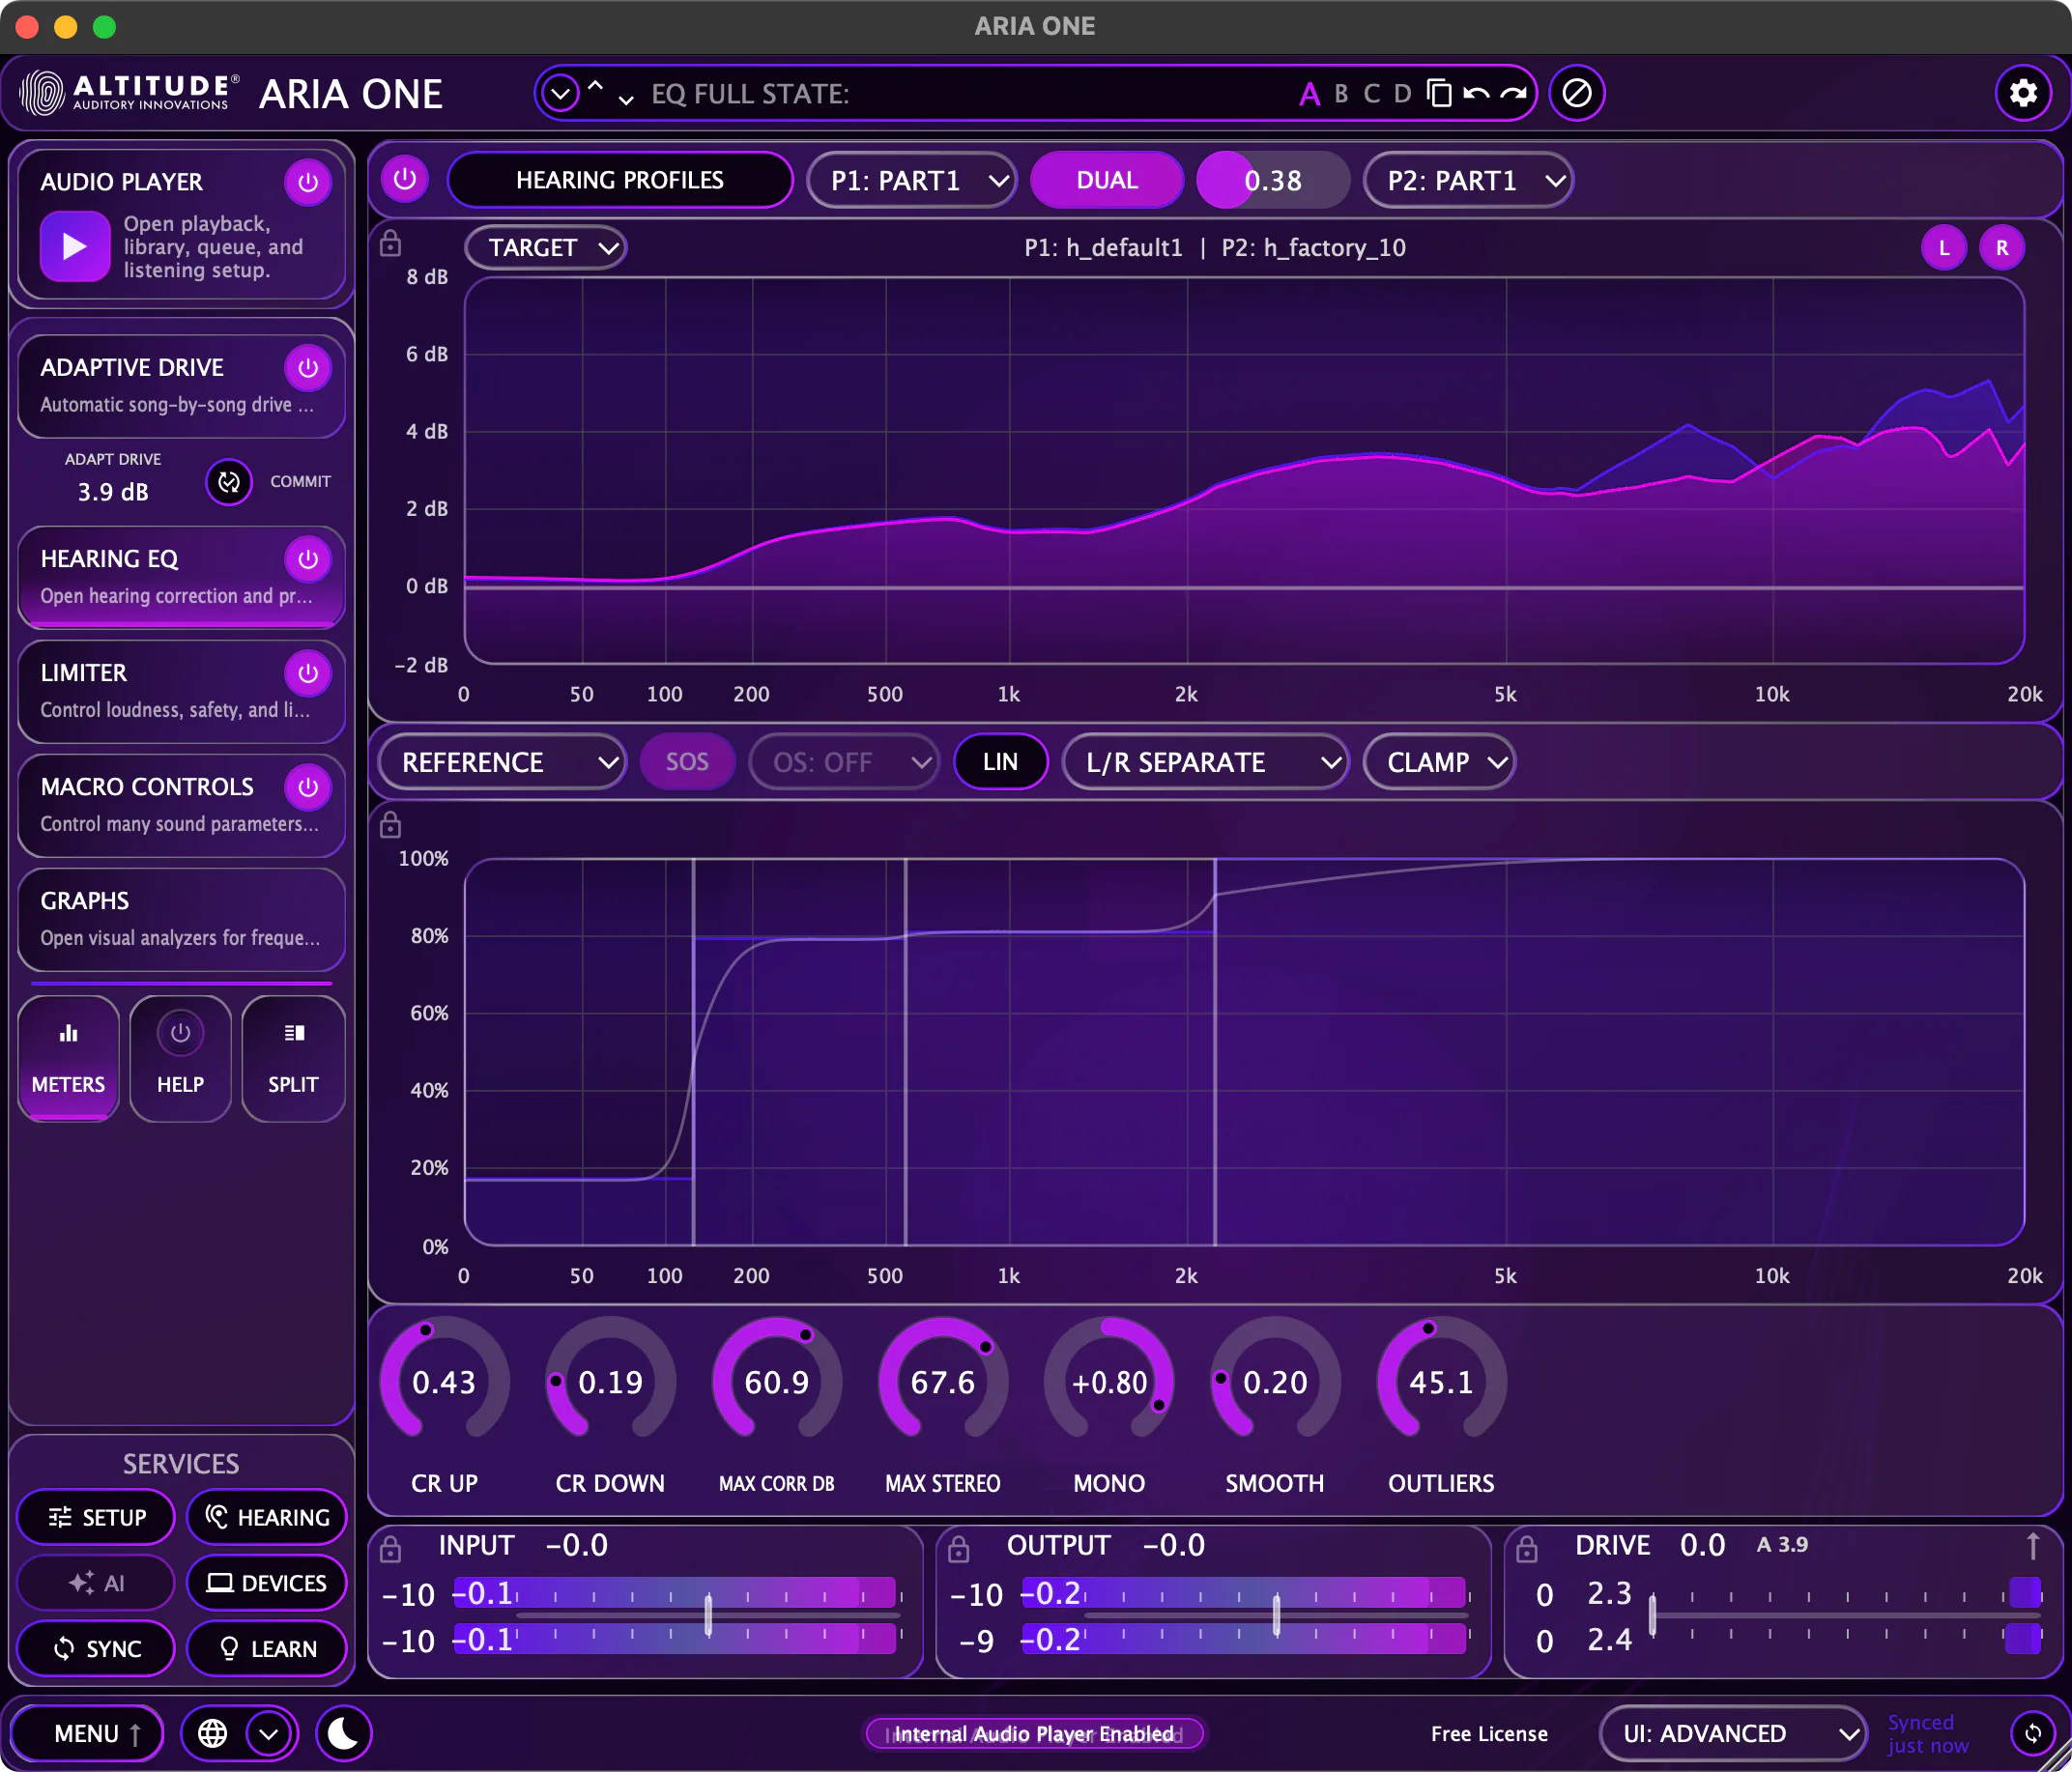Toggle the Drive meter lock
The image size is (2072, 1772).
[1527, 1548]
